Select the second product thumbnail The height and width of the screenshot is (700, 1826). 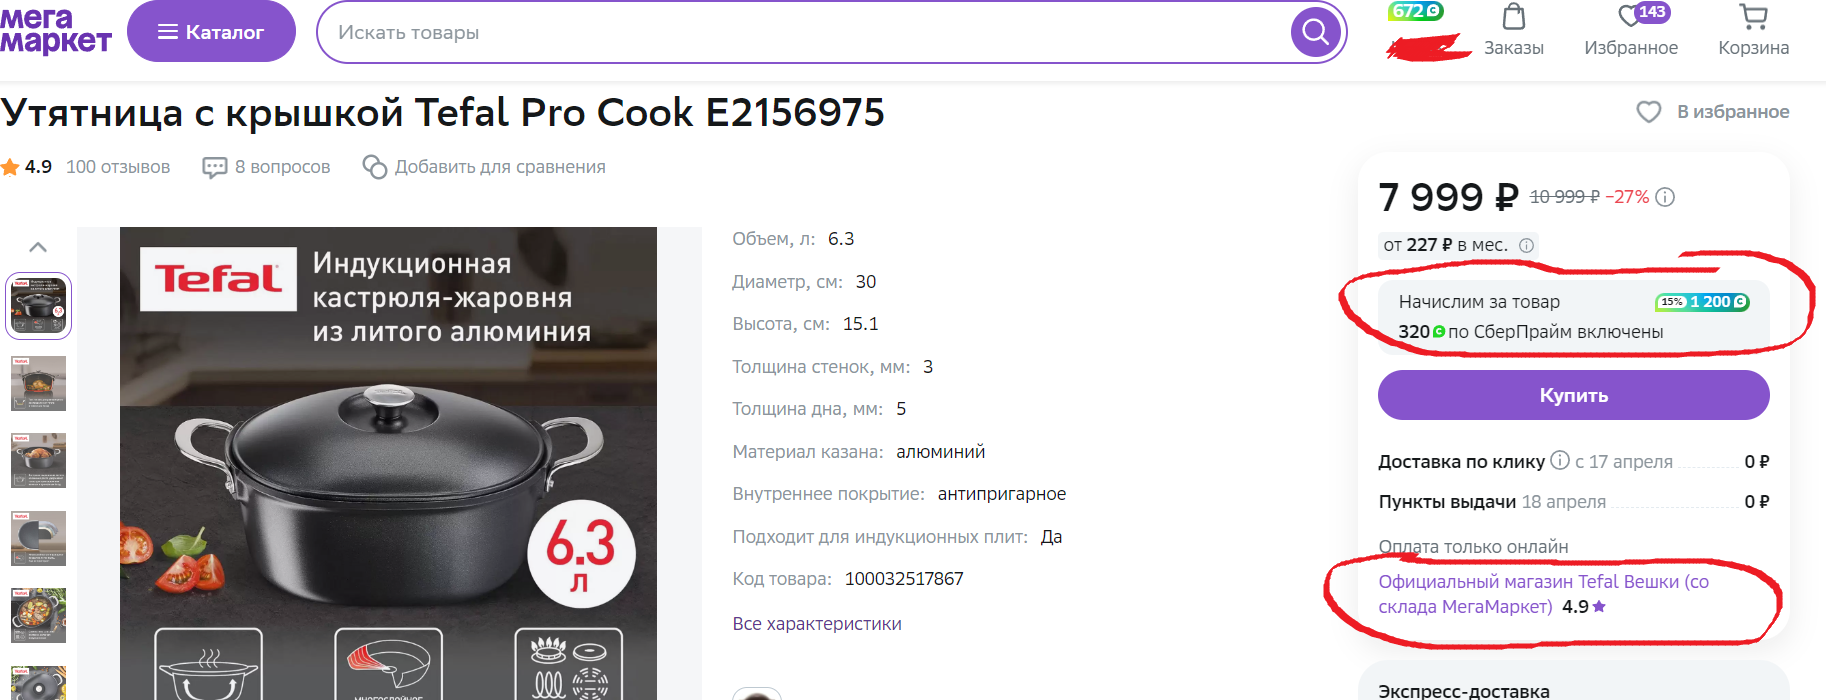tap(38, 383)
